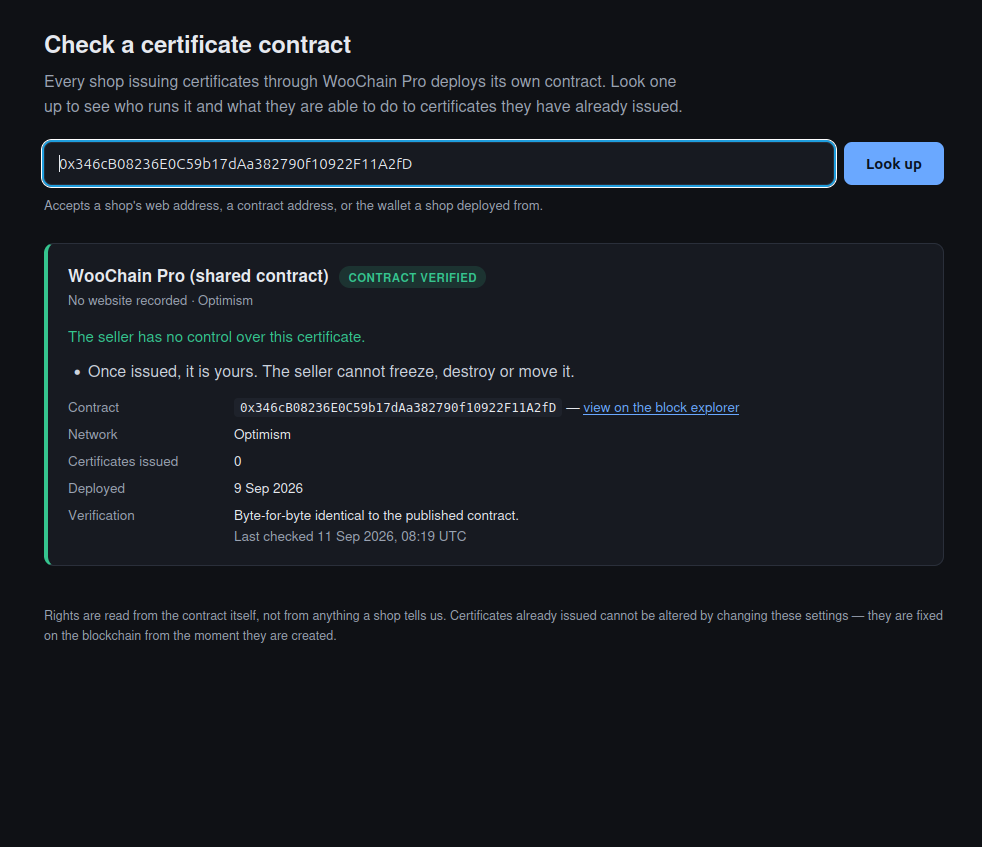This screenshot has width=982, height=847.
Task: Click "Byte-for-byte identical to the published contract."
Action: (376, 516)
